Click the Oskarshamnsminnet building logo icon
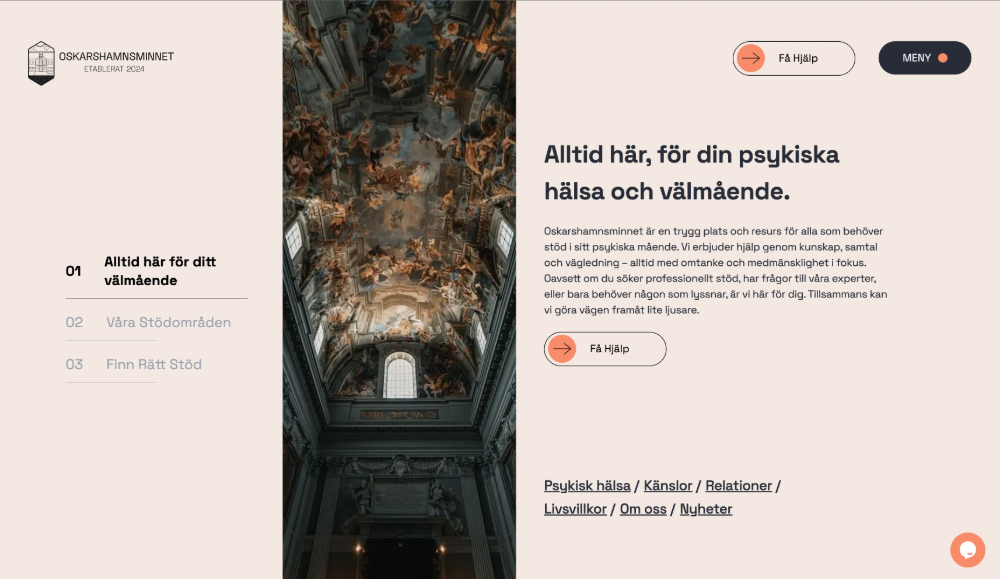Screen dimensions: 1000x579 [x=41, y=63]
